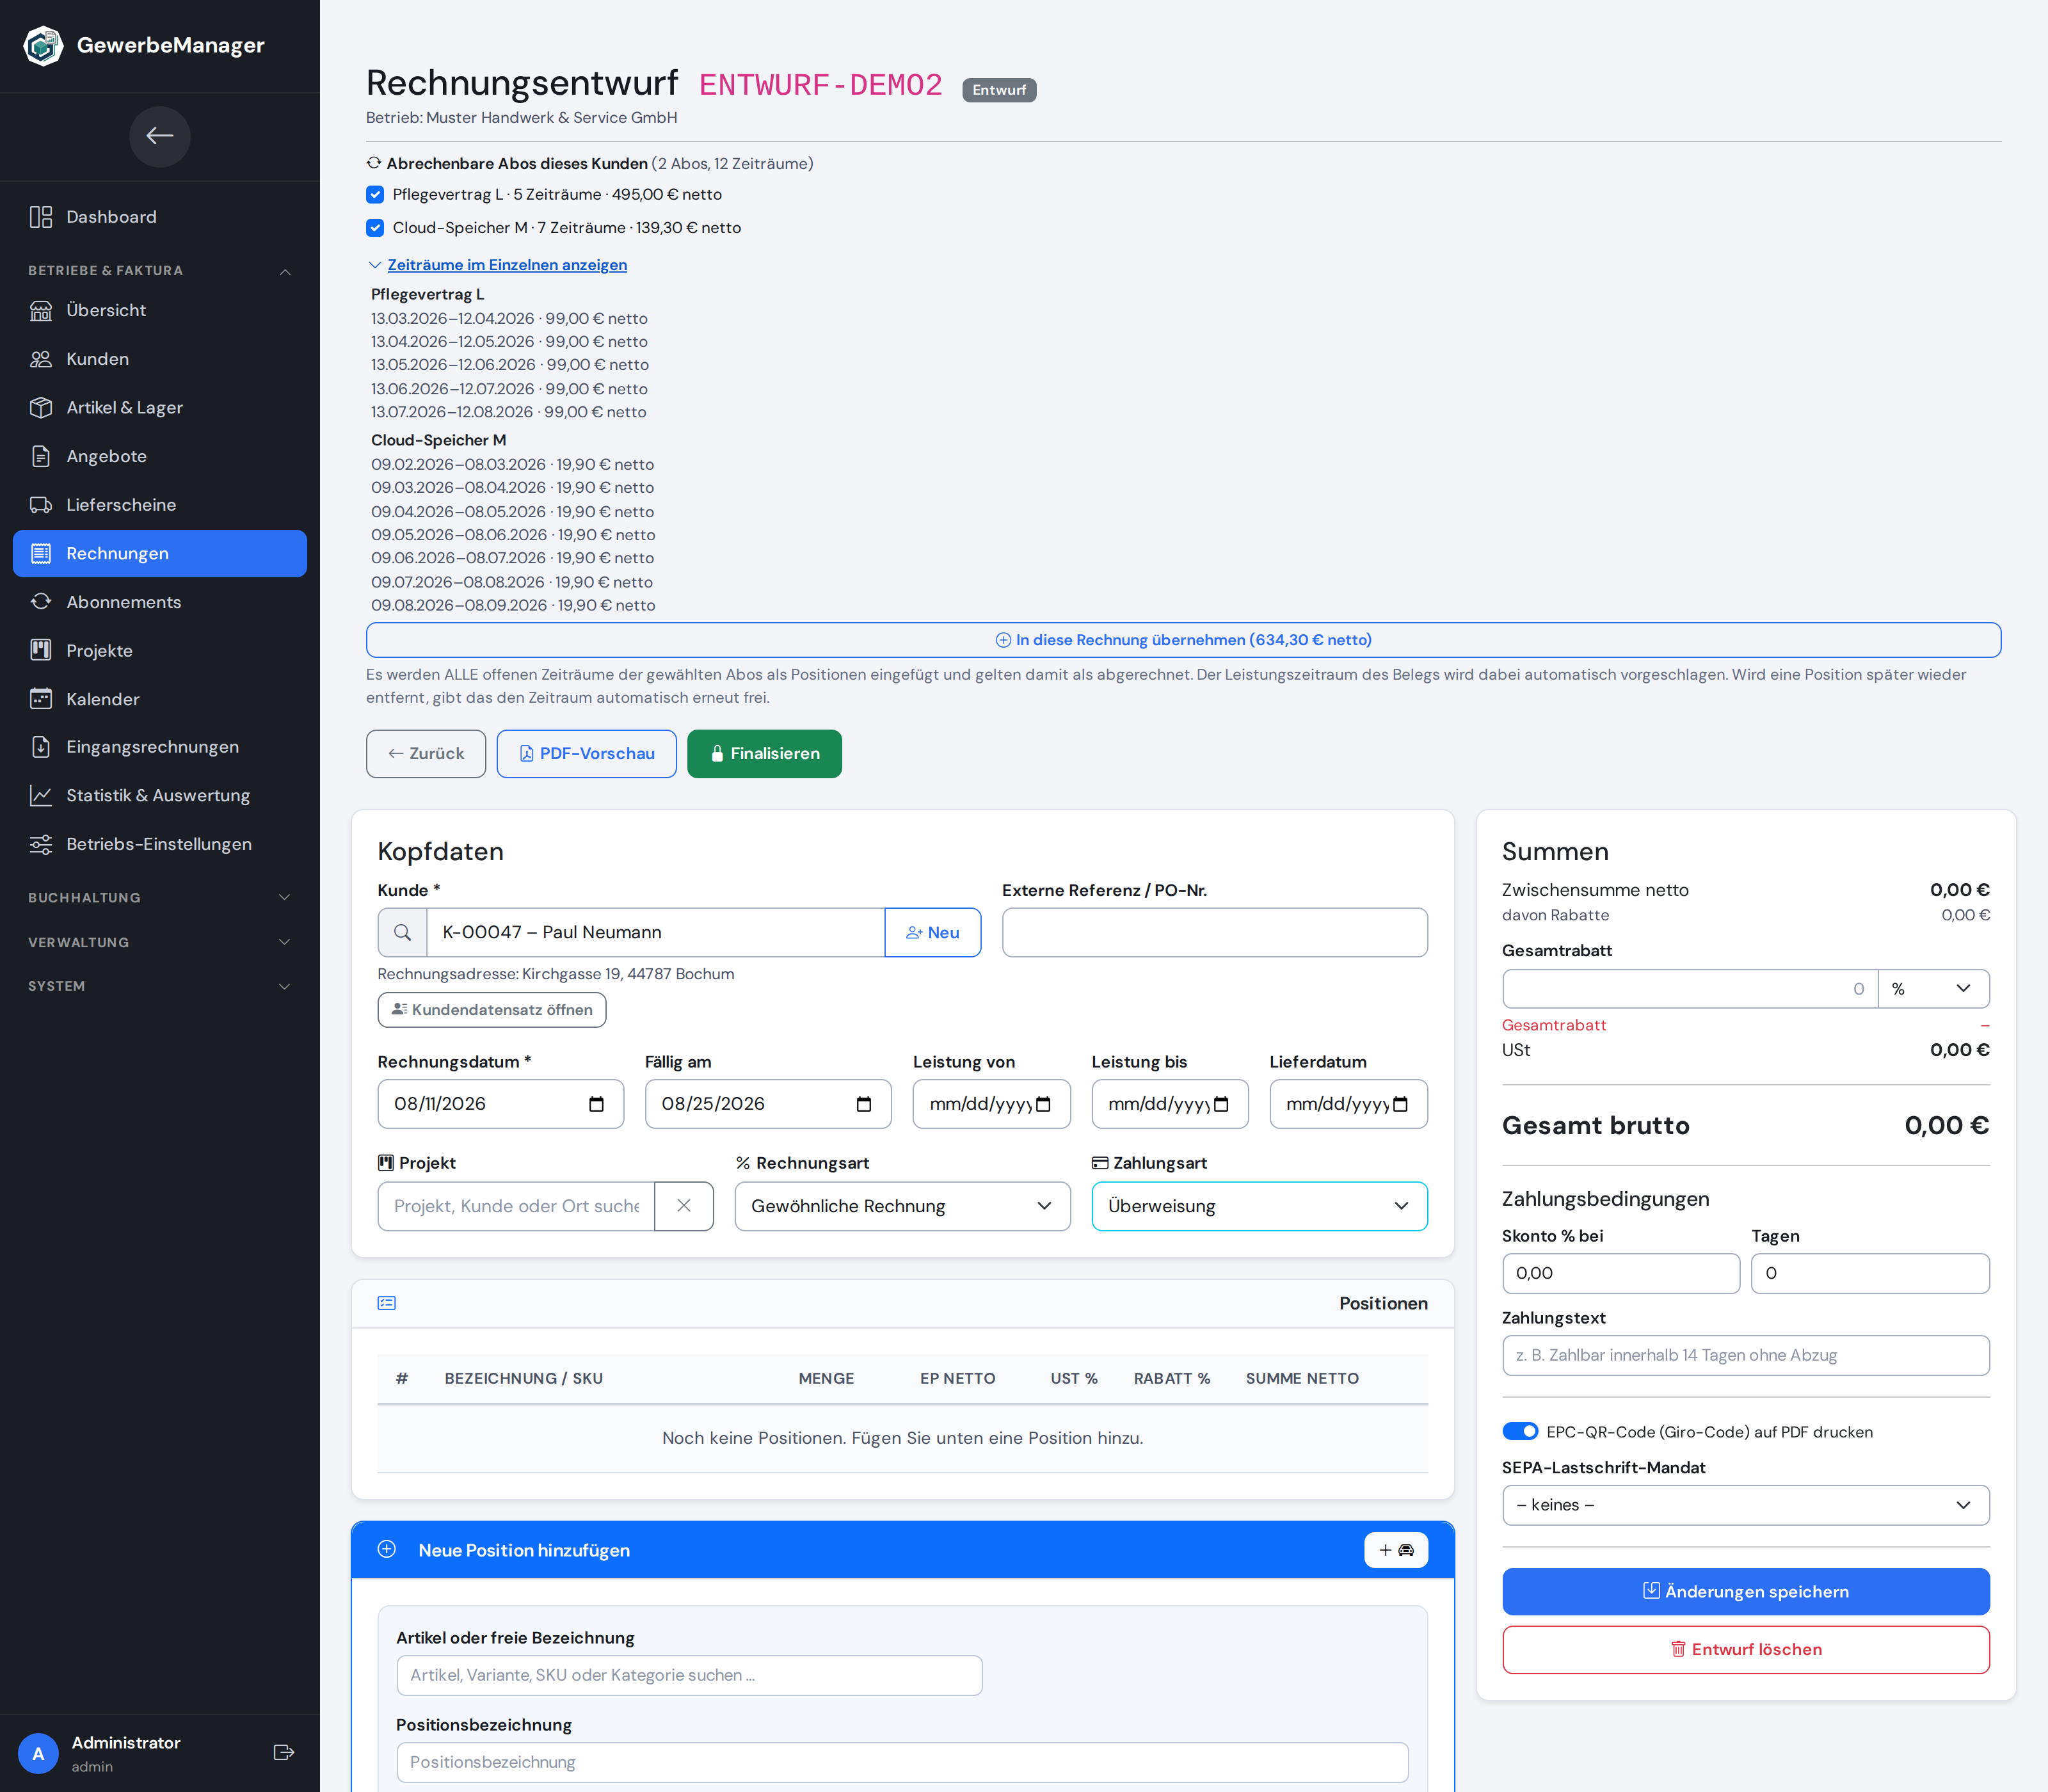Expand the Buchhaltung sidebar section
This screenshot has width=2048, height=1792.
[x=160, y=897]
